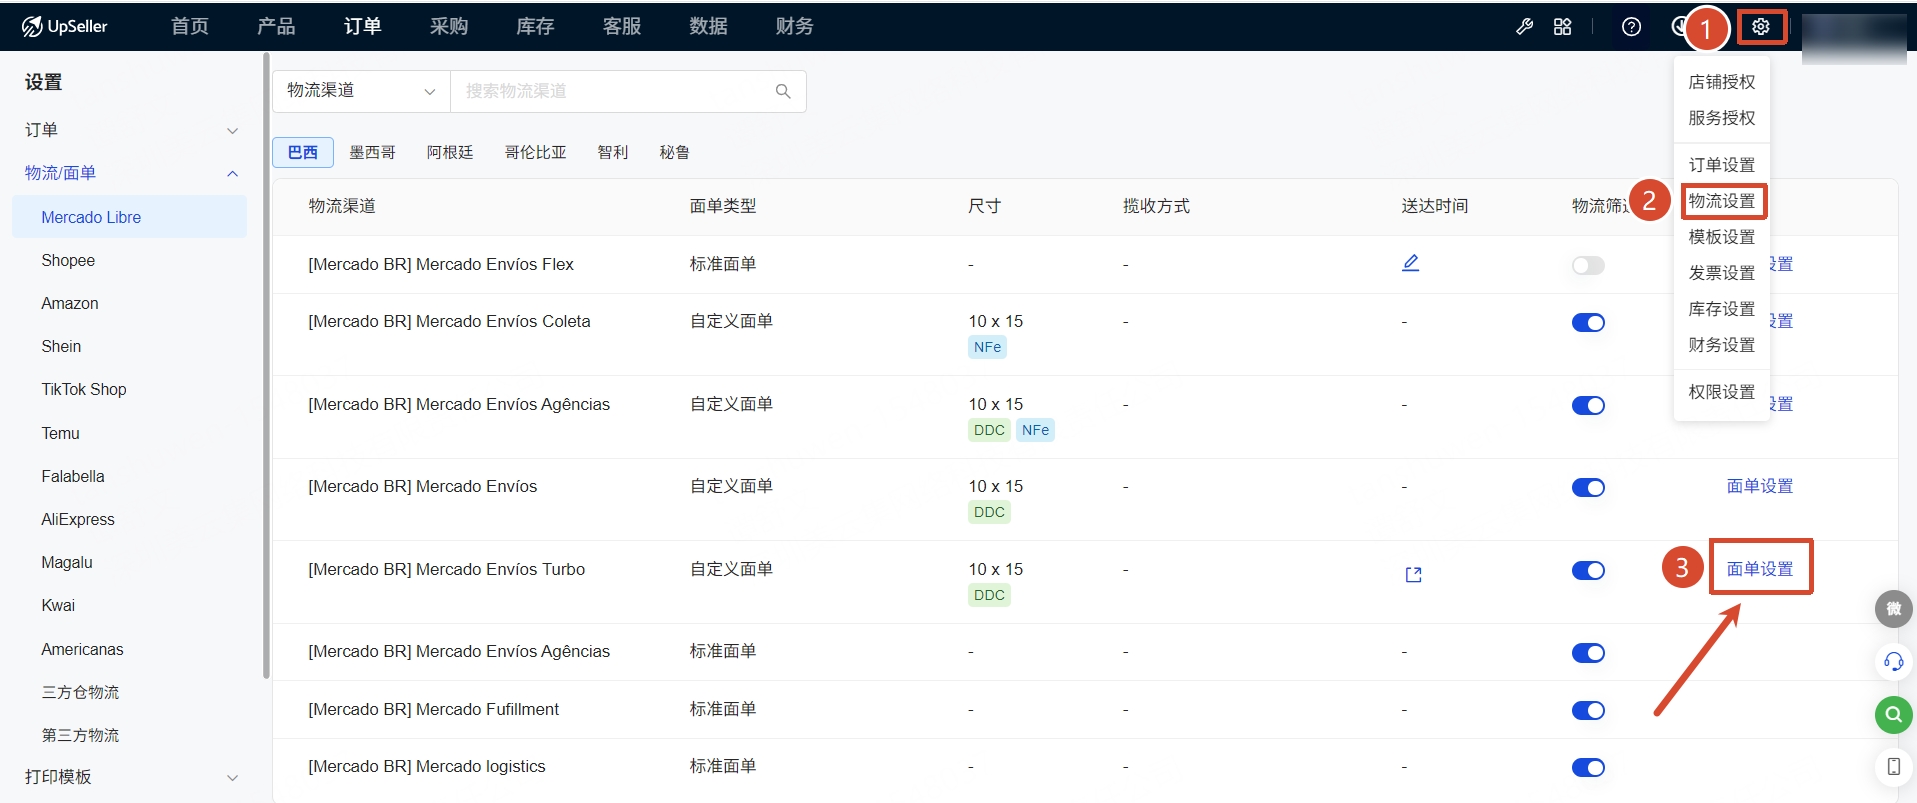Open the 订单 top menu
The image size is (1917, 803).
362,26
